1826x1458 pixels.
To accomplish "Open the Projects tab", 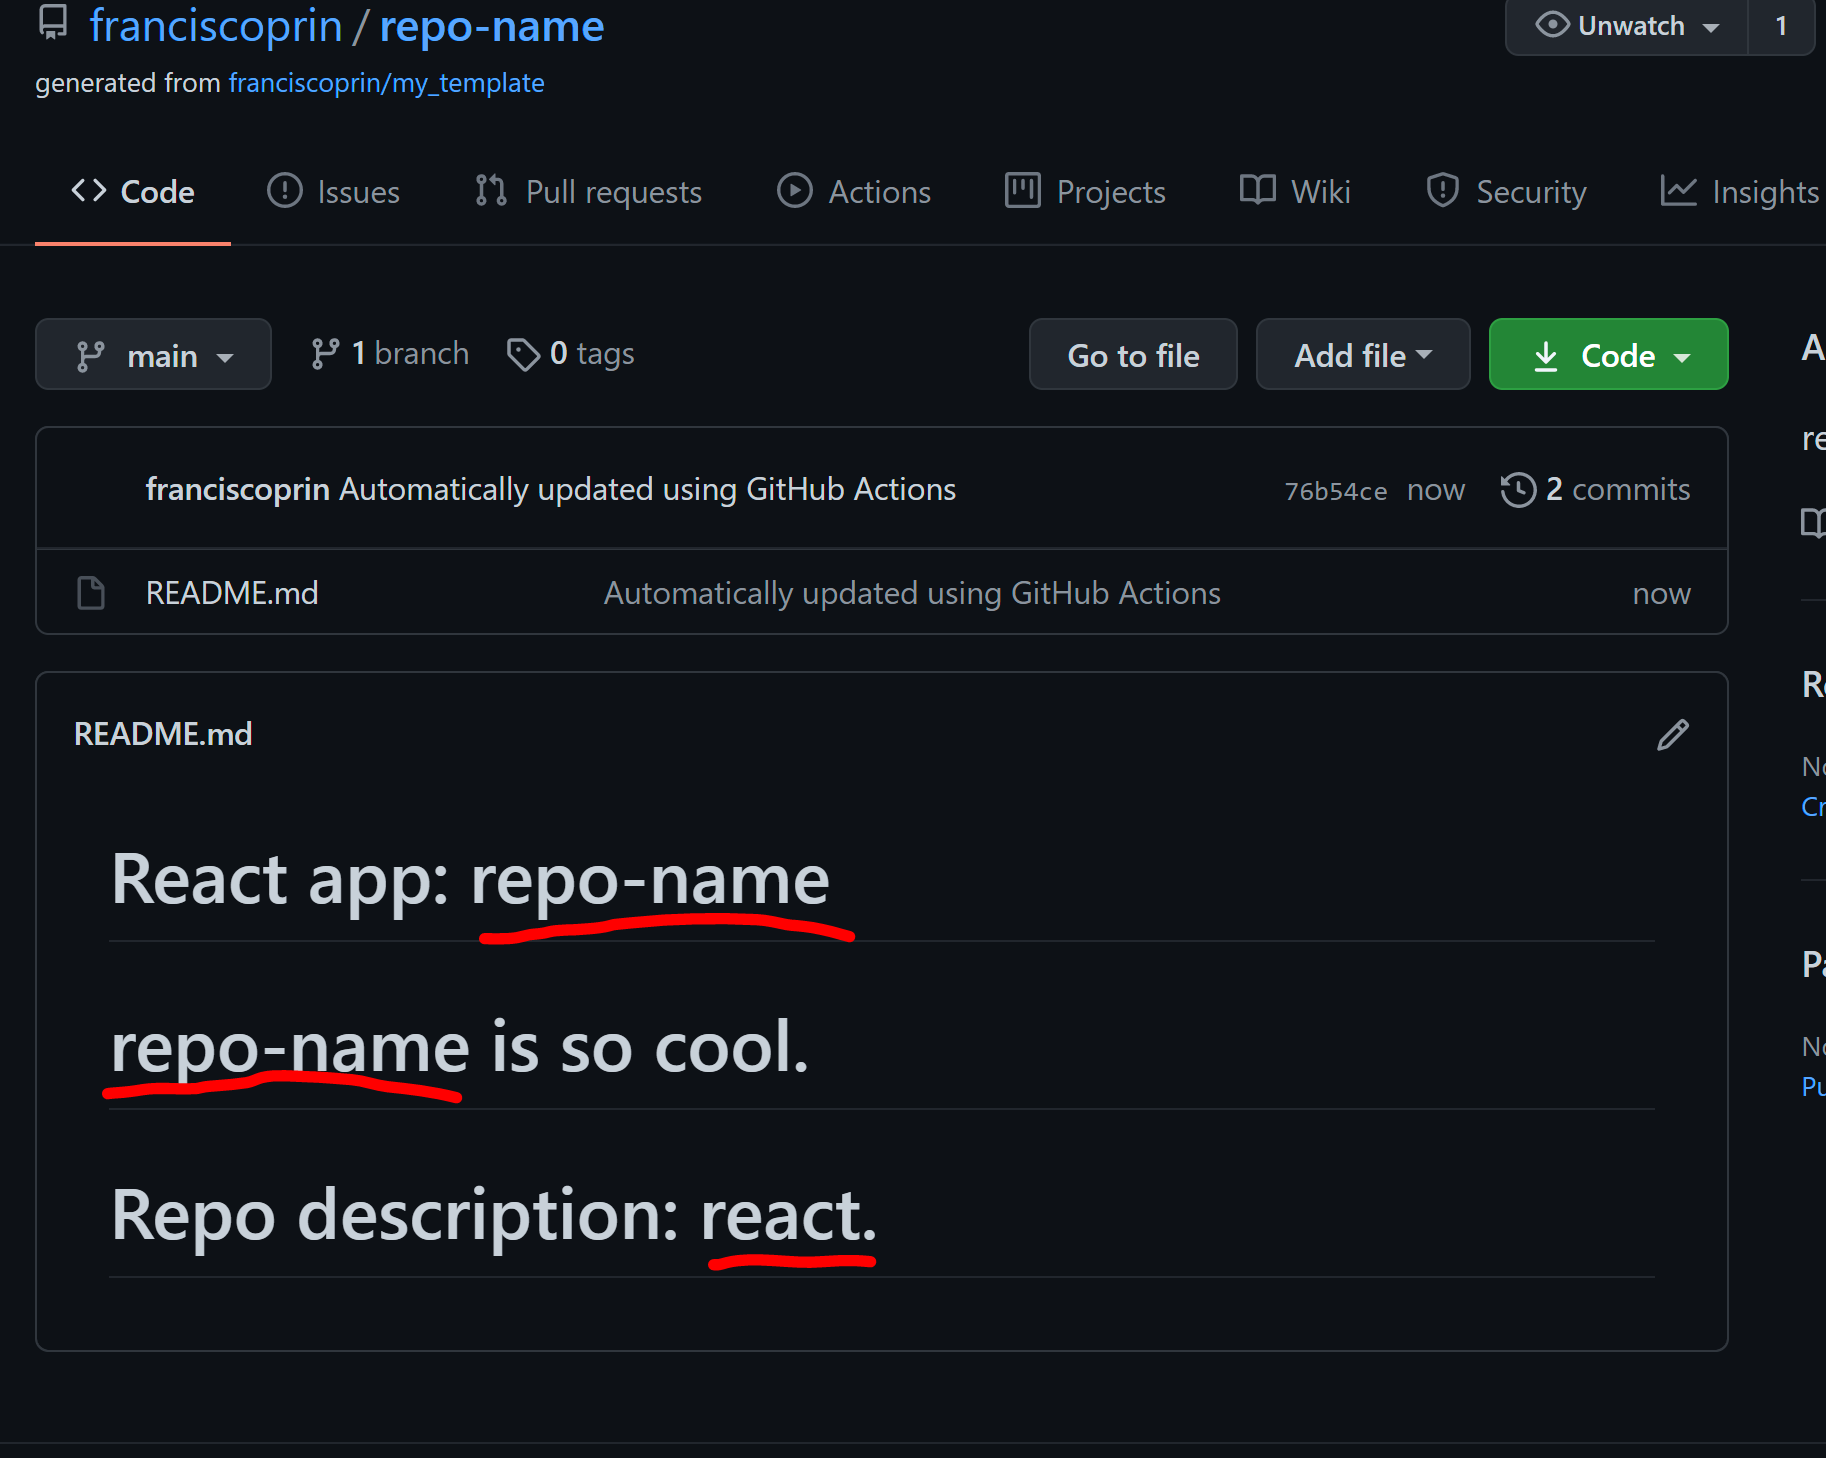I will [1085, 192].
